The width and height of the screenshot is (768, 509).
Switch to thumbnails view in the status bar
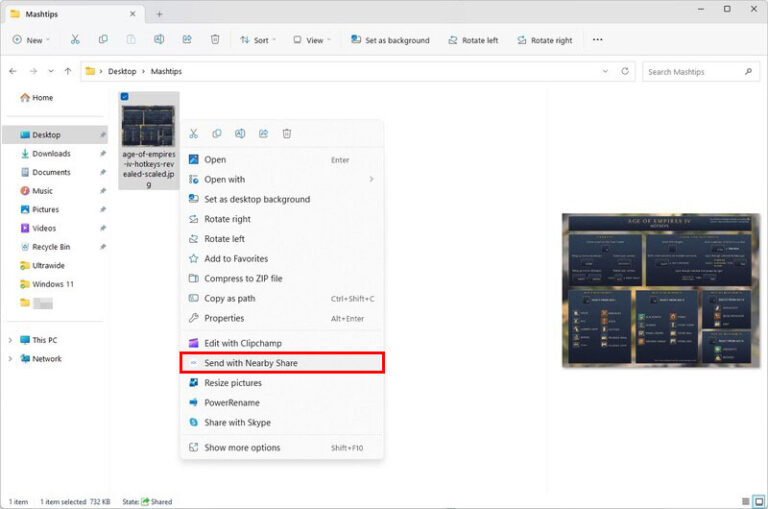[x=758, y=501]
